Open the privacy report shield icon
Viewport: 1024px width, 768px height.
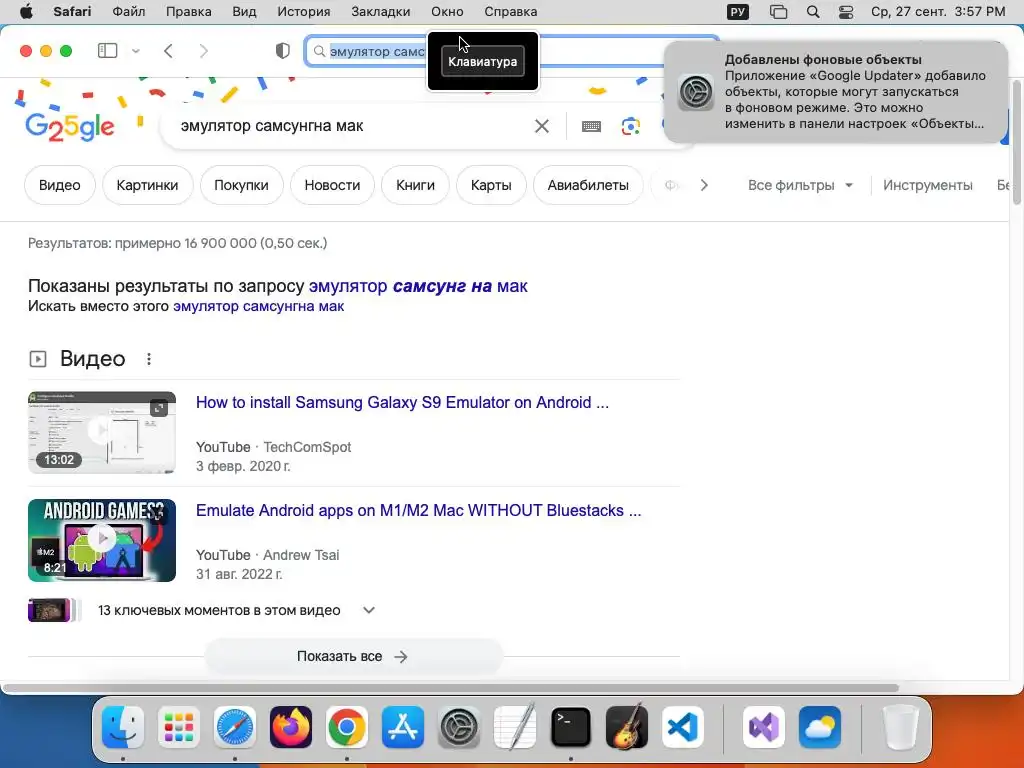[282, 51]
